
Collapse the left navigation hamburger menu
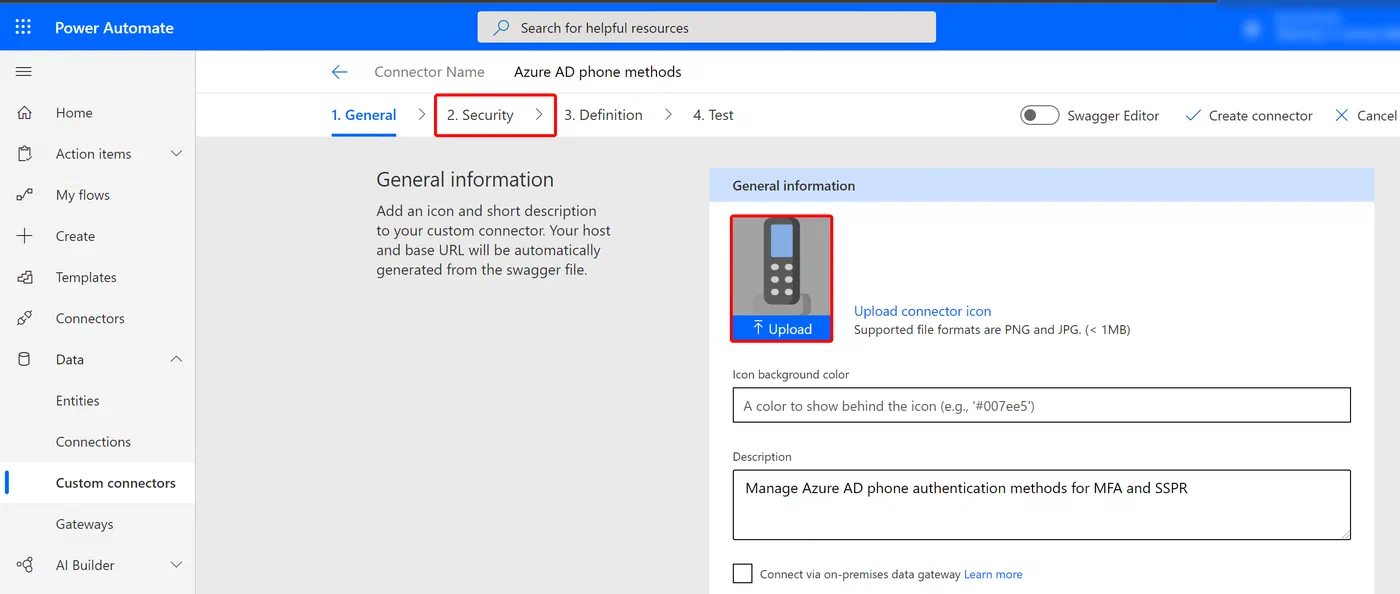[x=24, y=72]
